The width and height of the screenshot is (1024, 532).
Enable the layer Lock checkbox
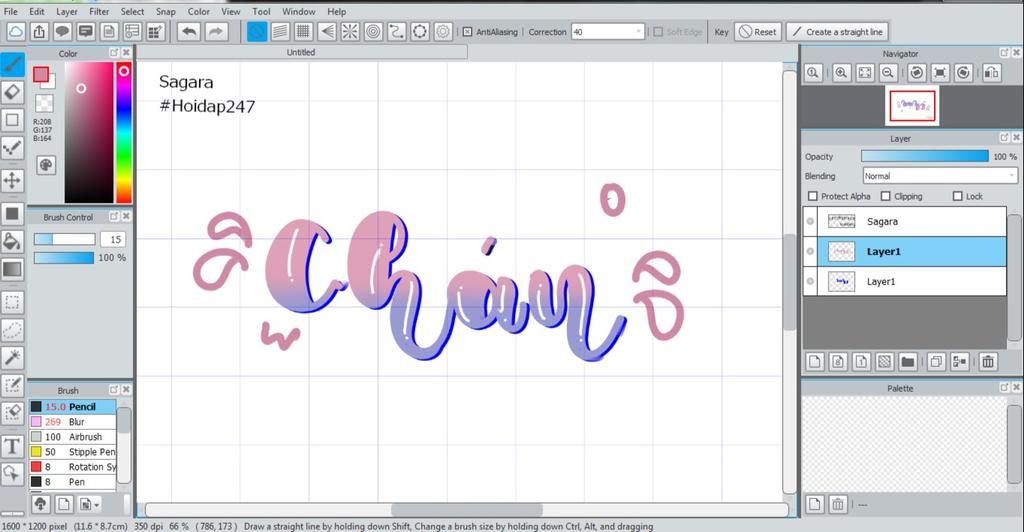tap(957, 196)
